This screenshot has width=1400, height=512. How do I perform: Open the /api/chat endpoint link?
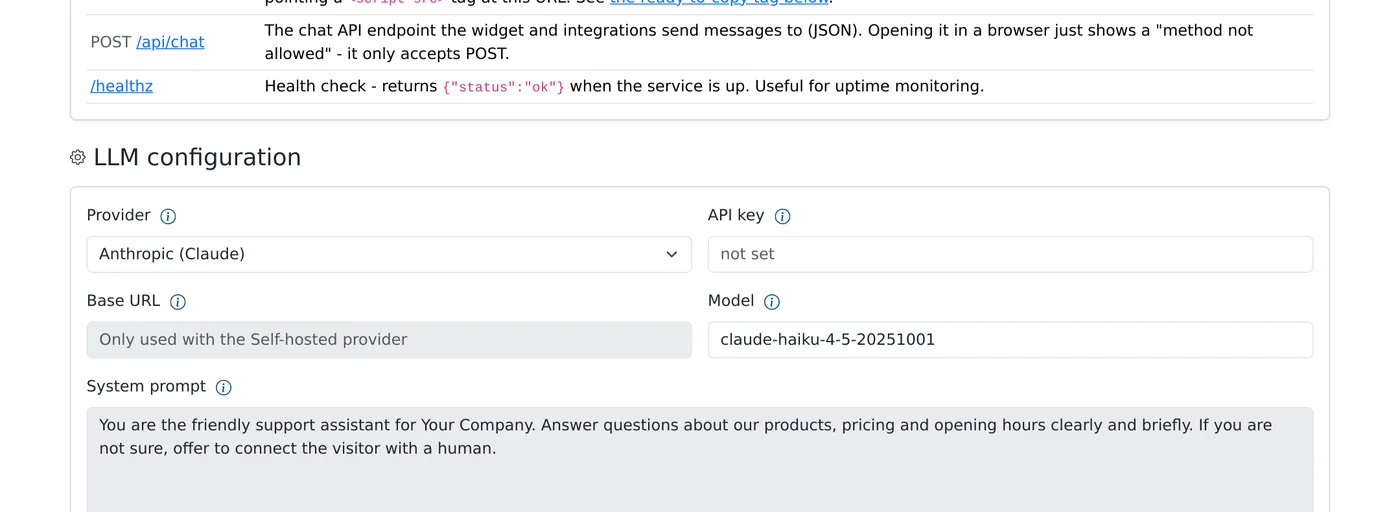click(x=170, y=42)
